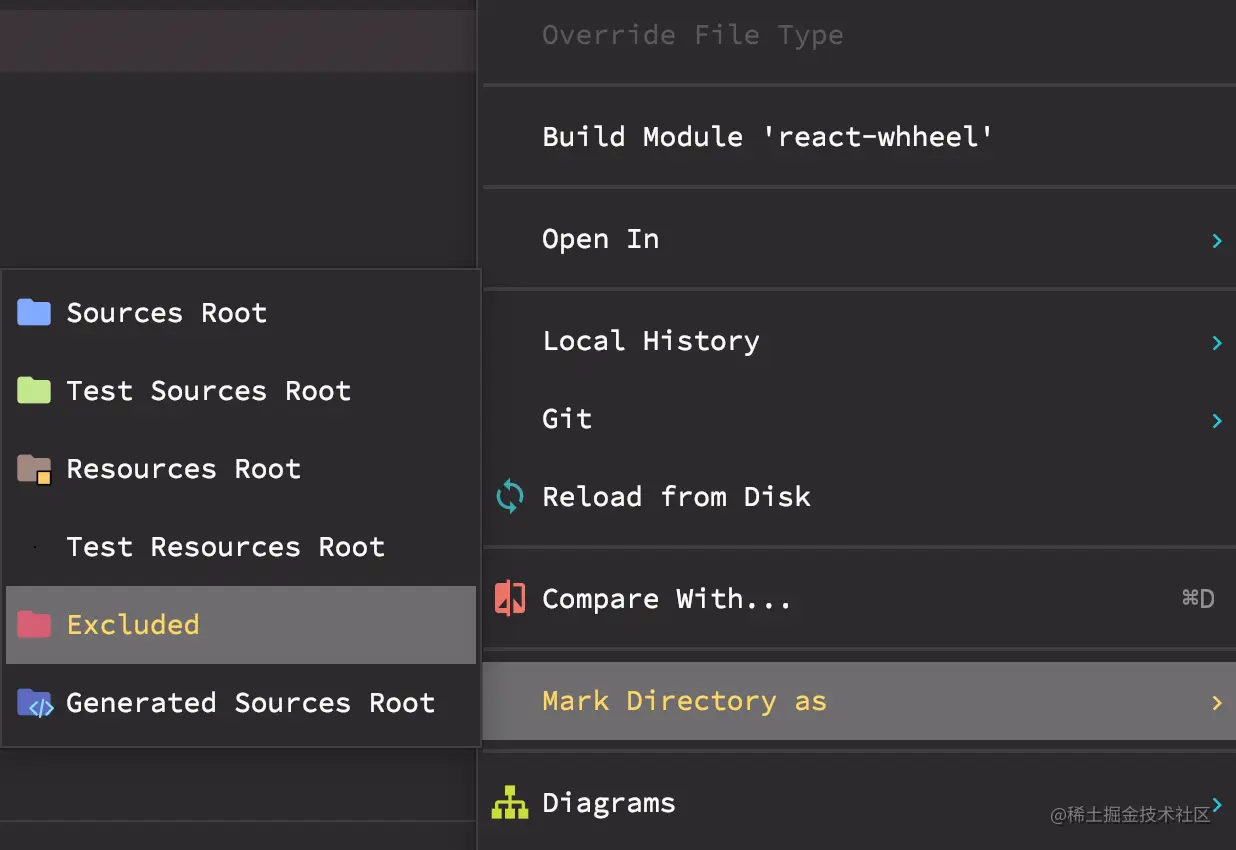The width and height of the screenshot is (1236, 850).
Task: Expand the Open In submenu arrow
Action: click(x=1216, y=240)
